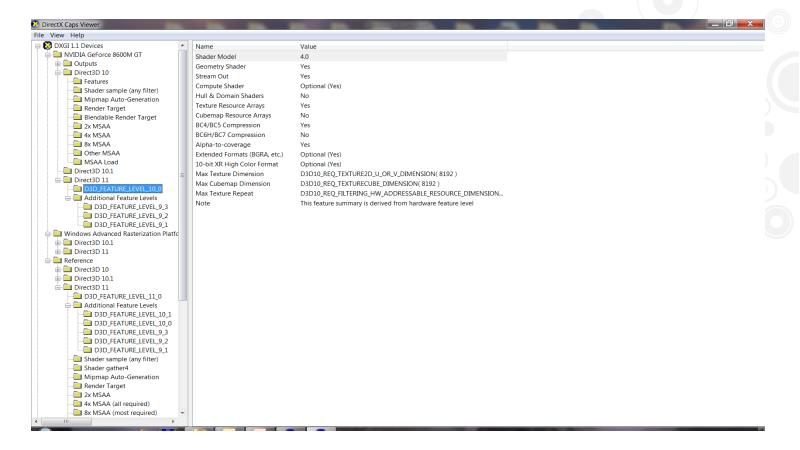This screenshot has height=450, width=800.
Task: Click the Blendable Render Target folder icon
Action: coord(76,117)
